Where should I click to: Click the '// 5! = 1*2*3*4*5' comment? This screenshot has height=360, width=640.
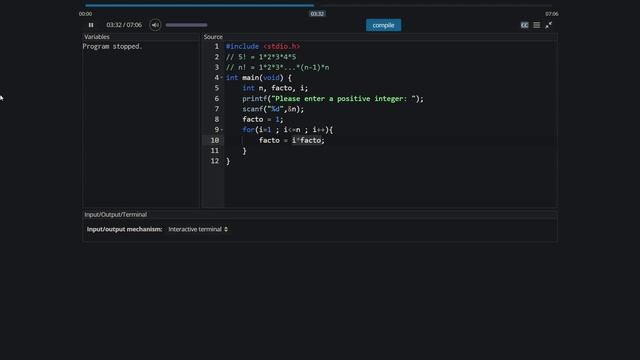(x=261, y=57)
